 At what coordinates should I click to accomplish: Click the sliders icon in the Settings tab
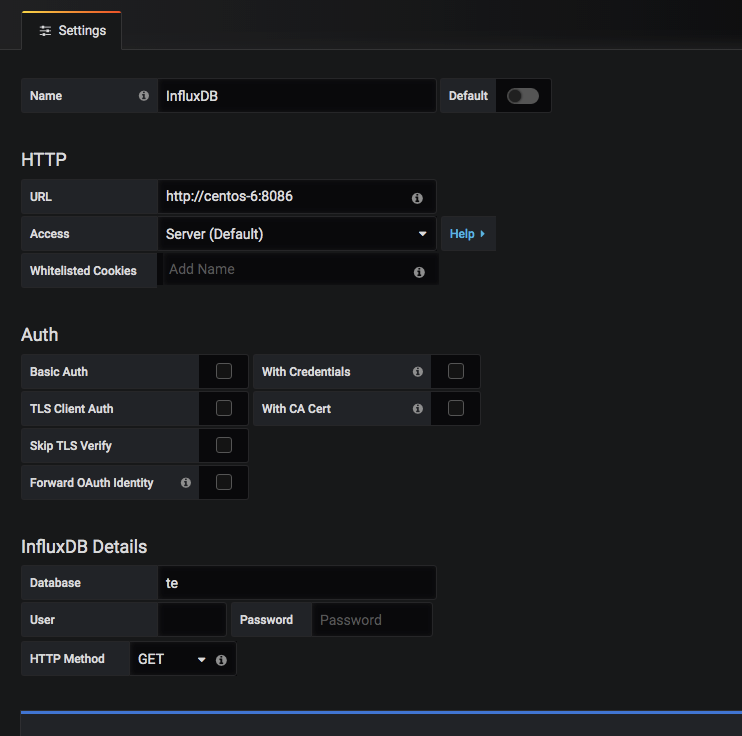coord(45,31)
